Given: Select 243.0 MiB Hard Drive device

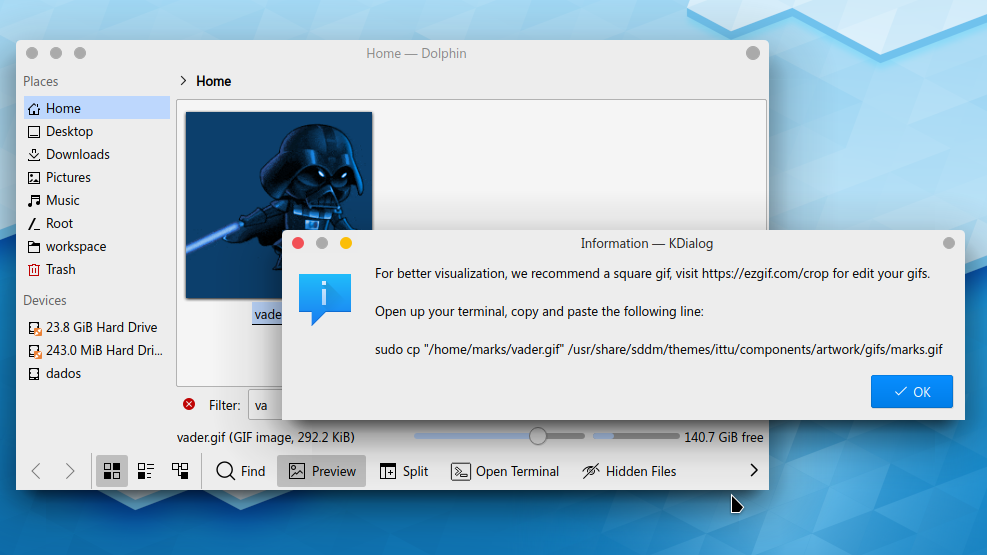Looking at the screenshot, I should pyautogui.click(x=97, y=350).
